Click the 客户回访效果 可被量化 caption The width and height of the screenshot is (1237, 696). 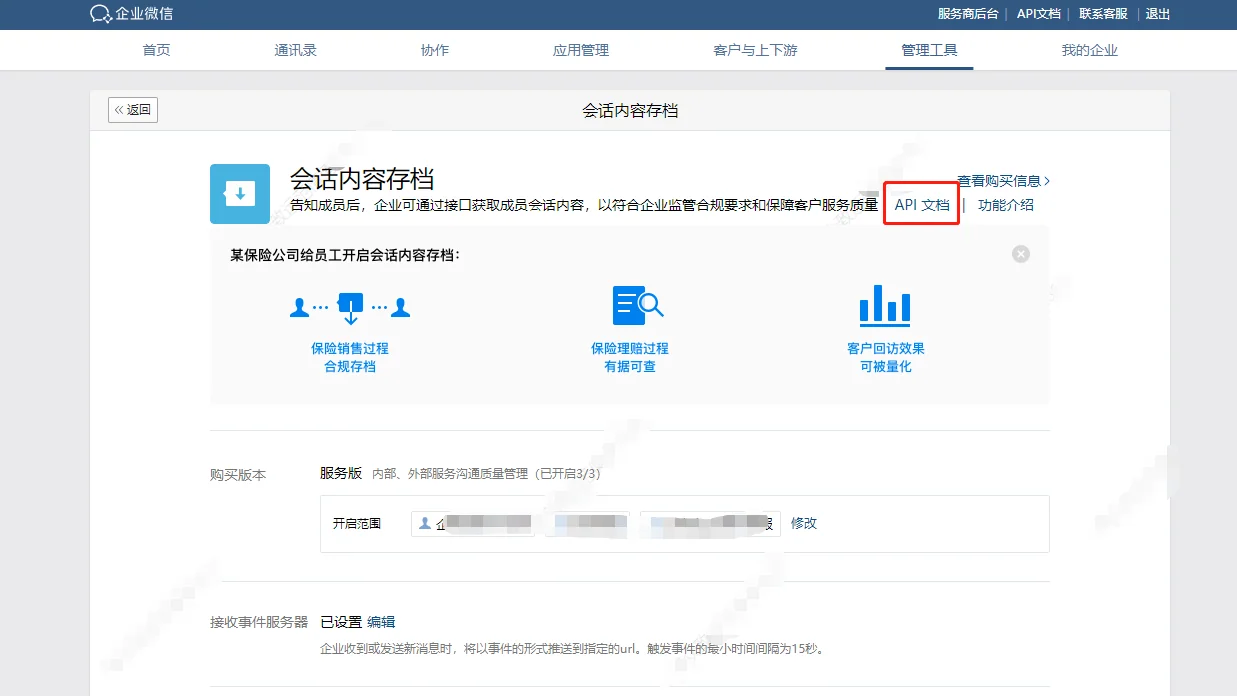886,358
